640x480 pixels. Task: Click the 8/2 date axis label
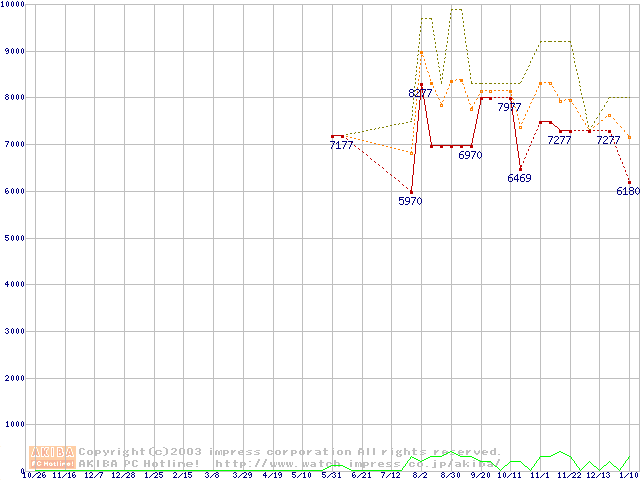pos(420,476)
